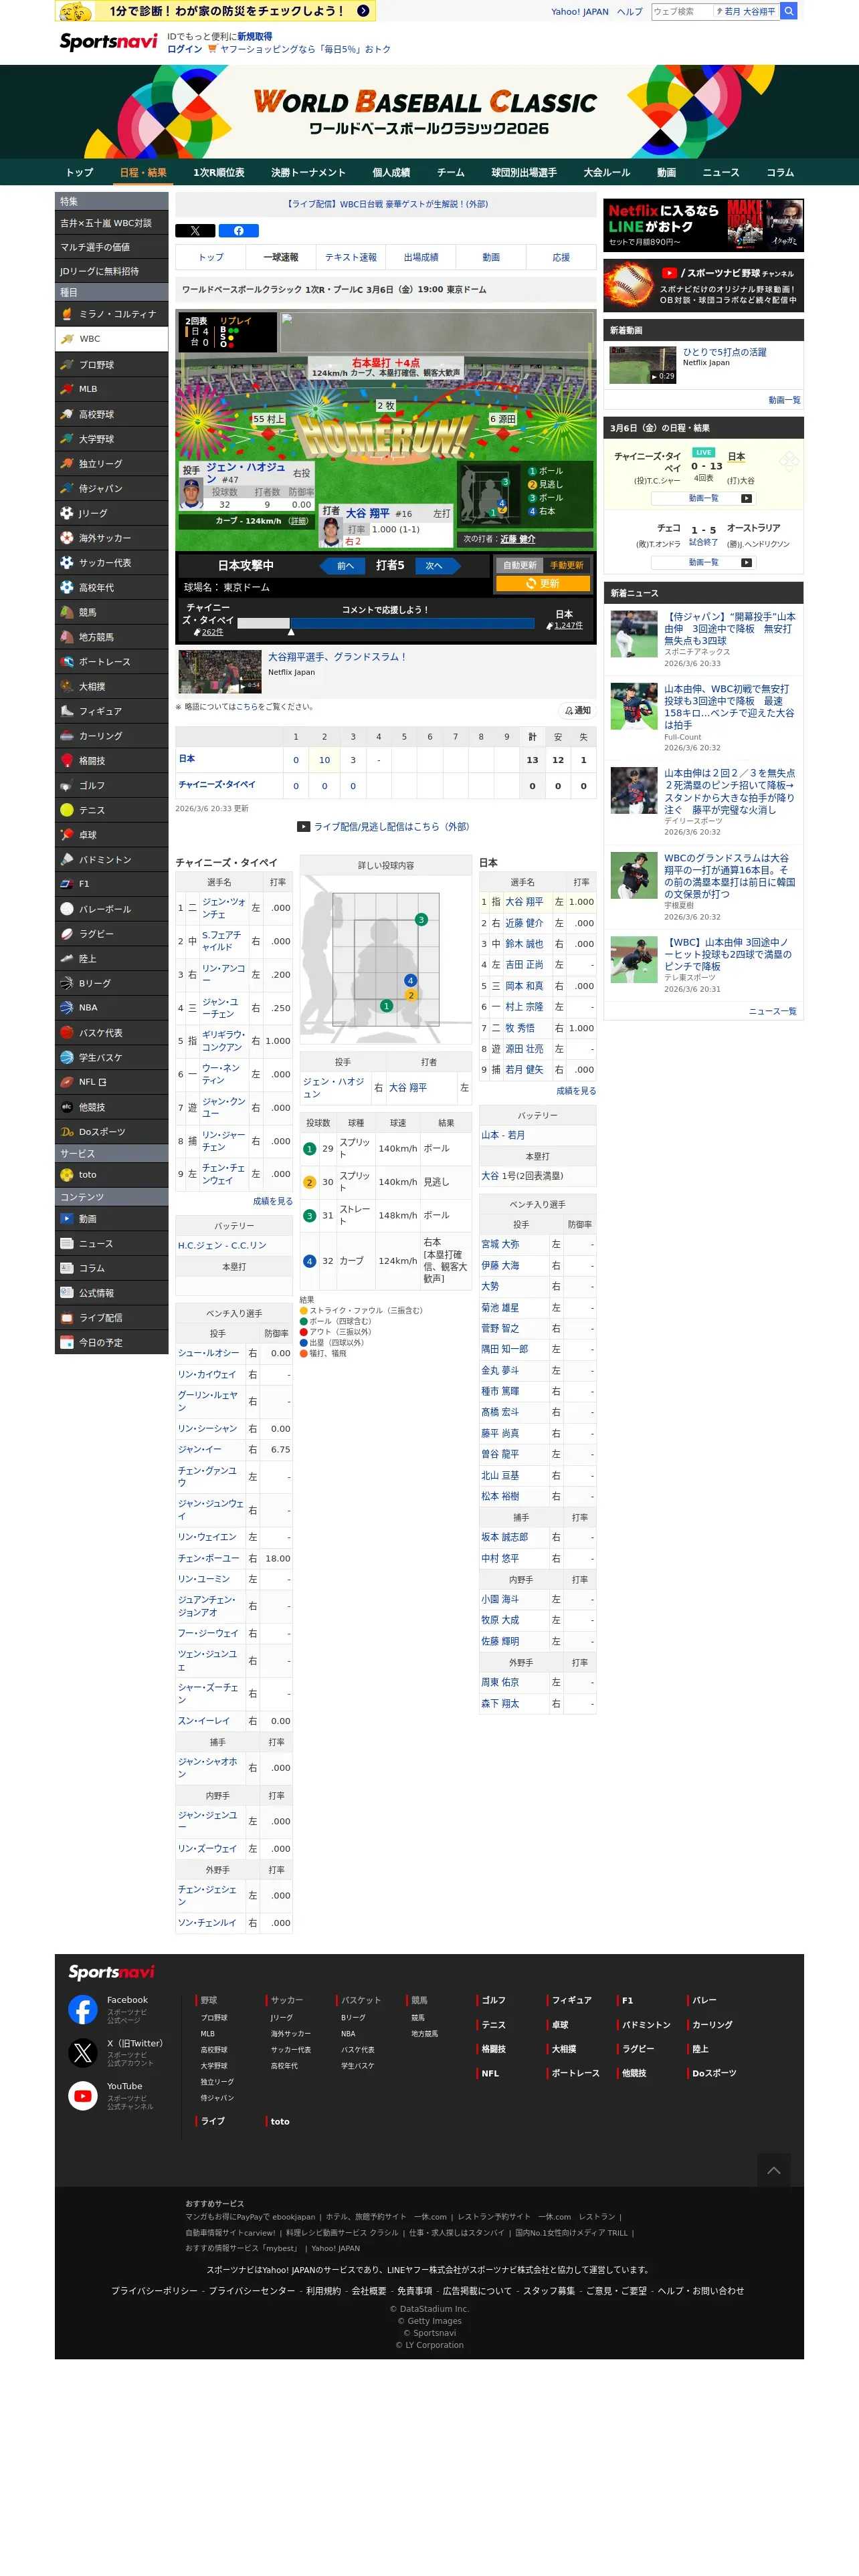Screen dimensions: 859x2576
Task: Switch to 手動更新 mode
Action: (567, 565)
